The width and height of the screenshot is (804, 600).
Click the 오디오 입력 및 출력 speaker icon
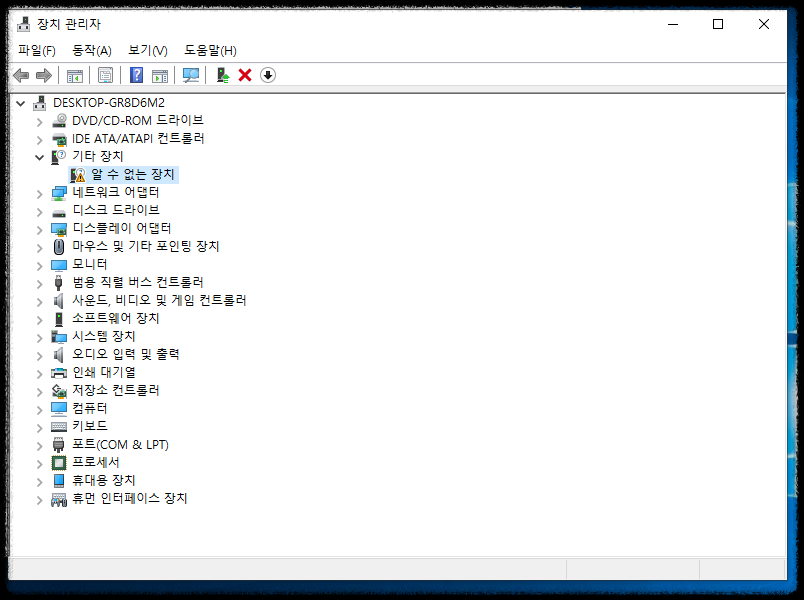pos(59,355)
